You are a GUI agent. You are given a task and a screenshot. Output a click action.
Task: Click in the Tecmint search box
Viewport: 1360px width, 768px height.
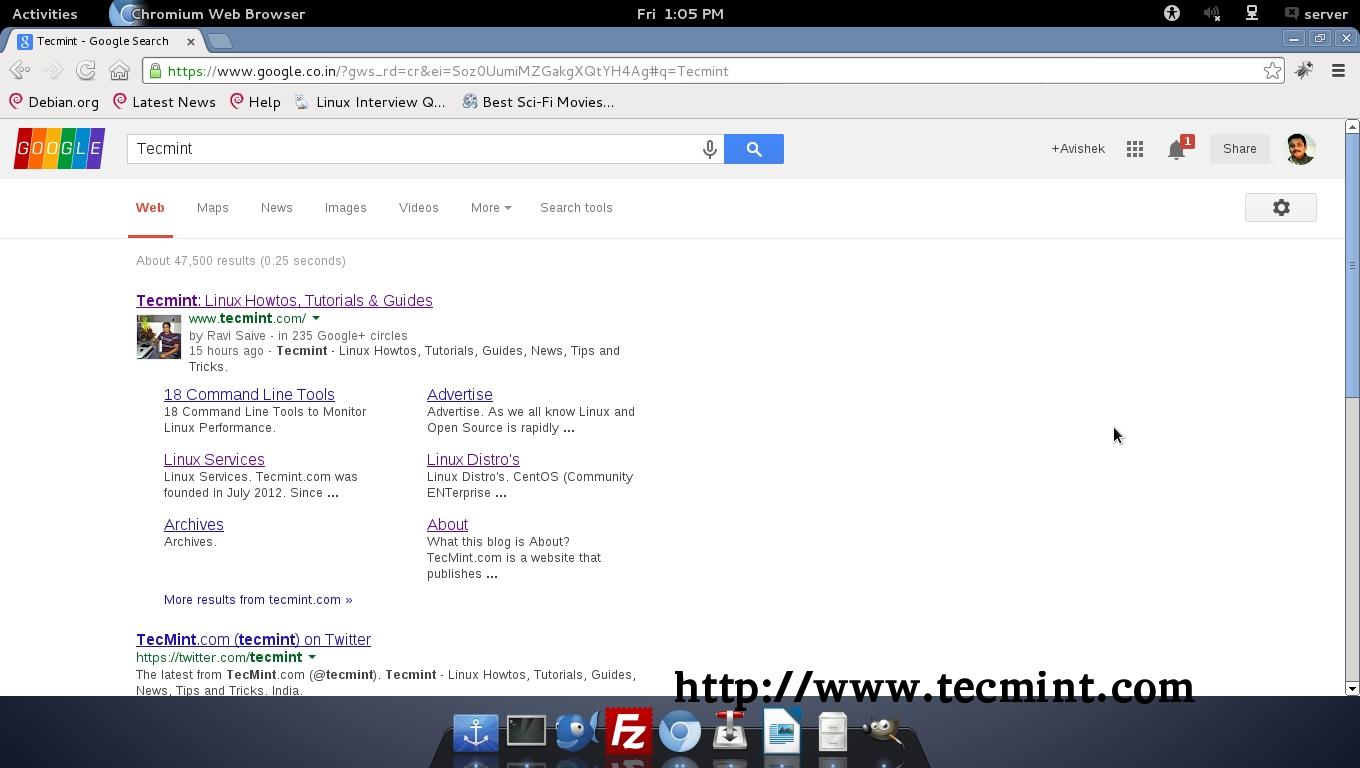click(410, 149)
